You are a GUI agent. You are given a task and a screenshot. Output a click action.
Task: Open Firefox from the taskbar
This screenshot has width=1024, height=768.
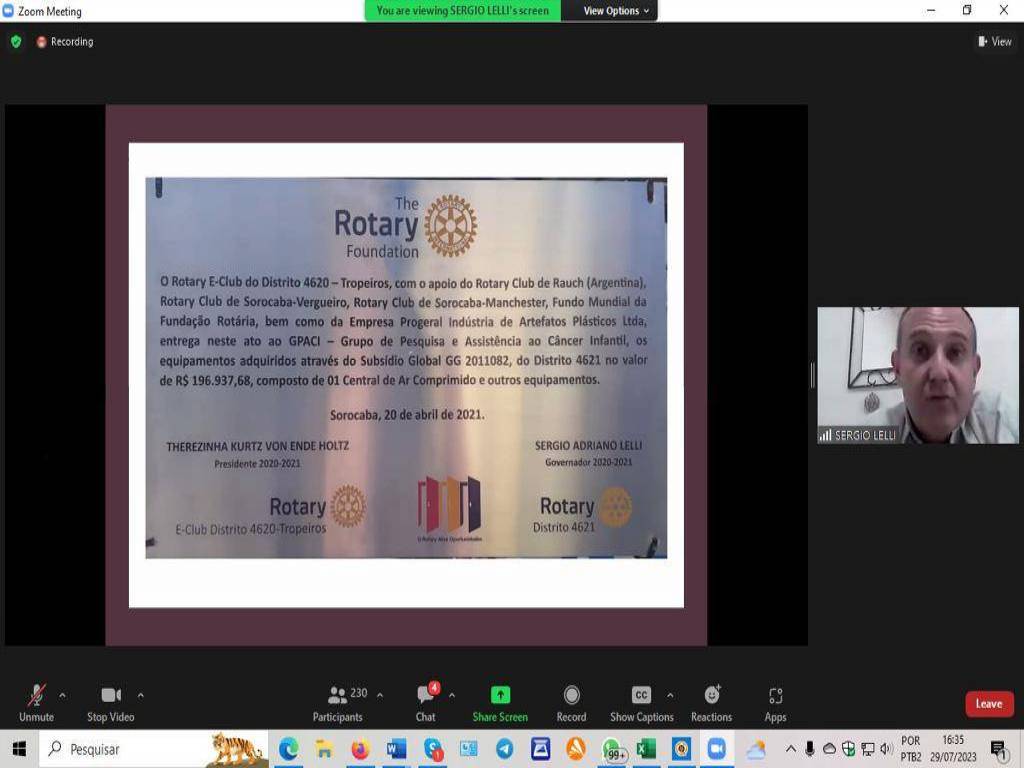[360, 749]
